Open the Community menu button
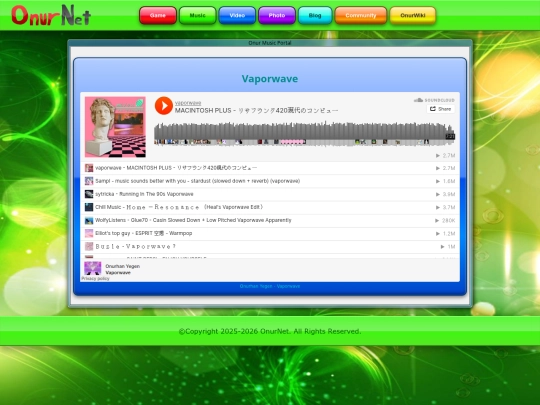Image resolution: width=540 pixels, height=405 pixels. pos(361,15)
